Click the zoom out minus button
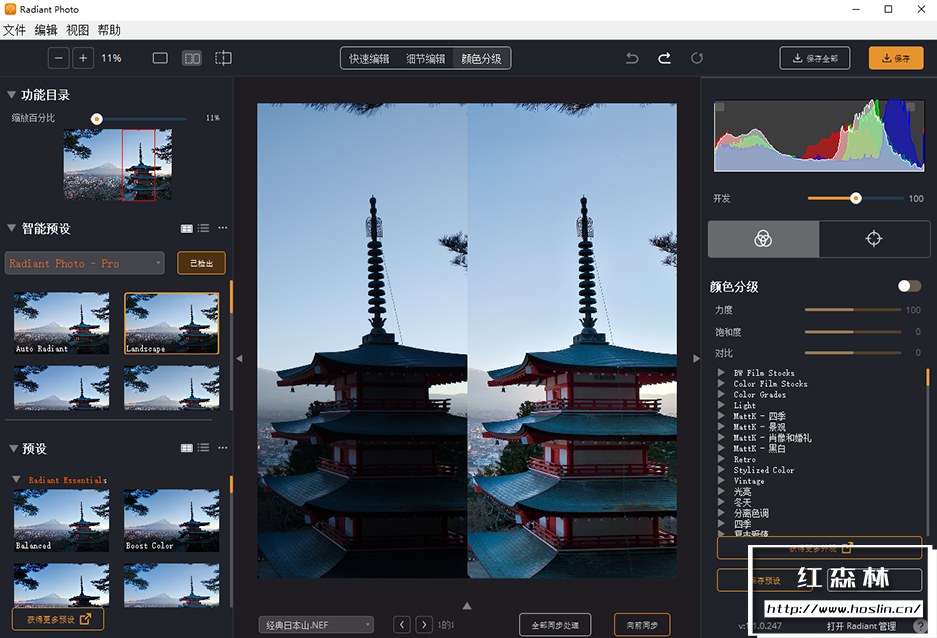 pyautogui.click(x=59, y=58)
